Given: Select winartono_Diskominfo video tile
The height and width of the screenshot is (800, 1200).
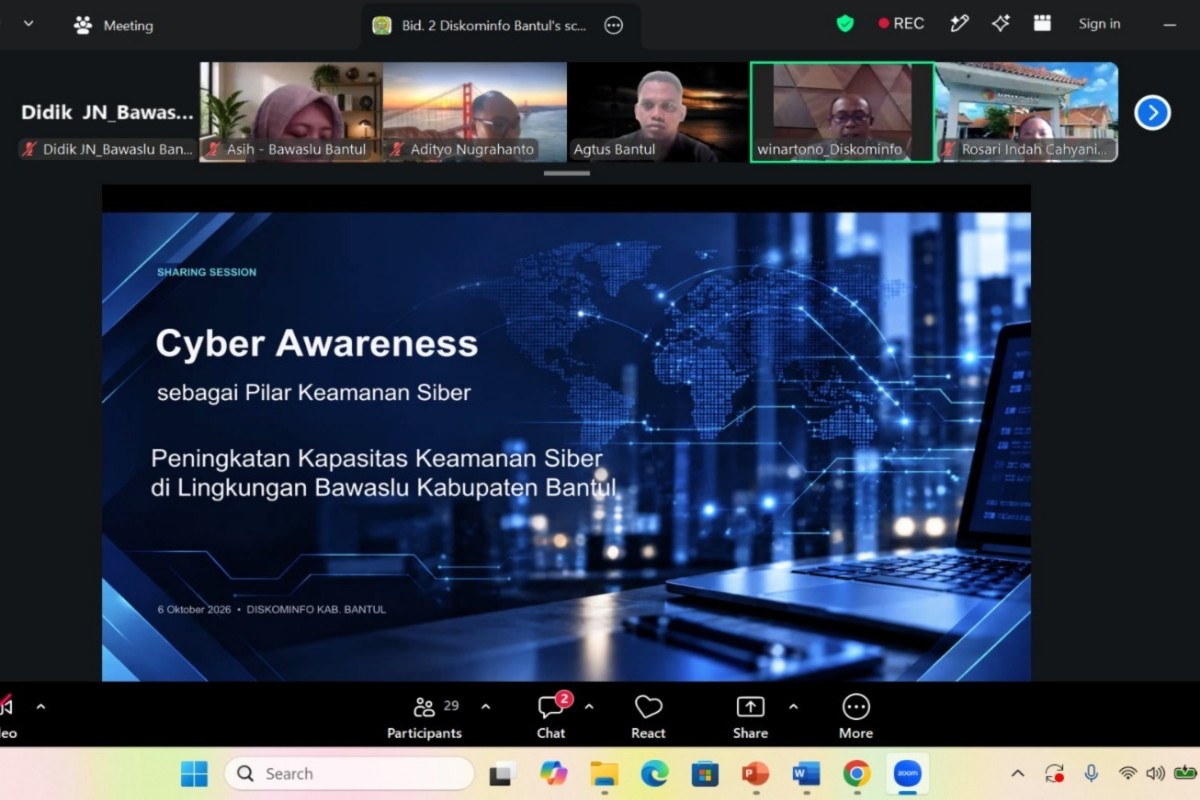Looking at the screenshot, I should (842, 112).
